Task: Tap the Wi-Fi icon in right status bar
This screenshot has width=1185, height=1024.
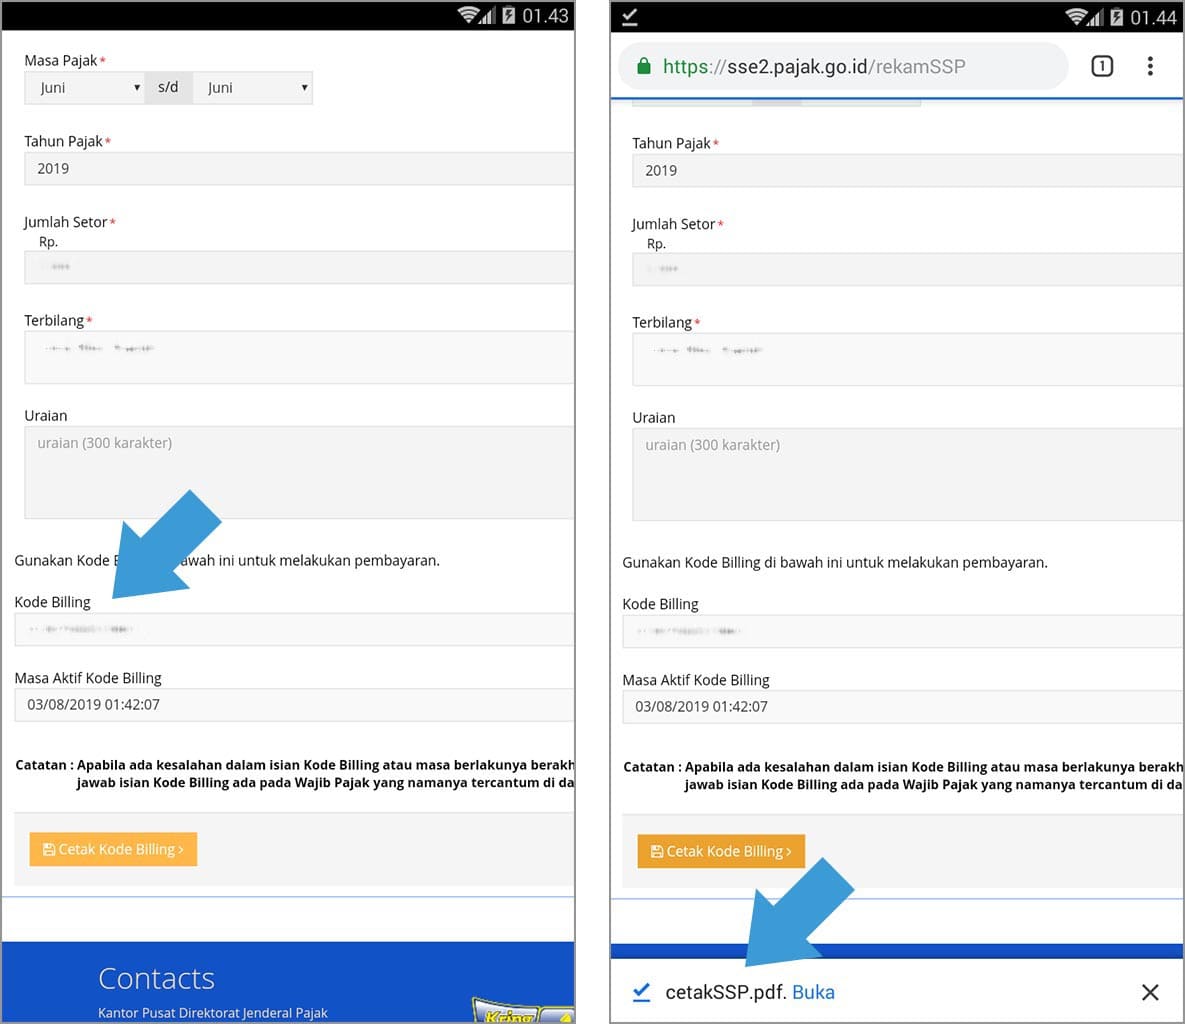Action: pyautogui.click(x=1076, y=17)
